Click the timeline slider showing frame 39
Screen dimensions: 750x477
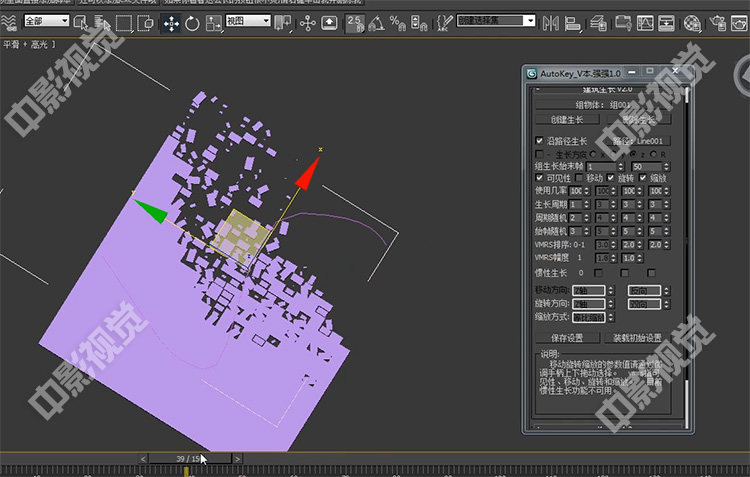tap(188, 458)
